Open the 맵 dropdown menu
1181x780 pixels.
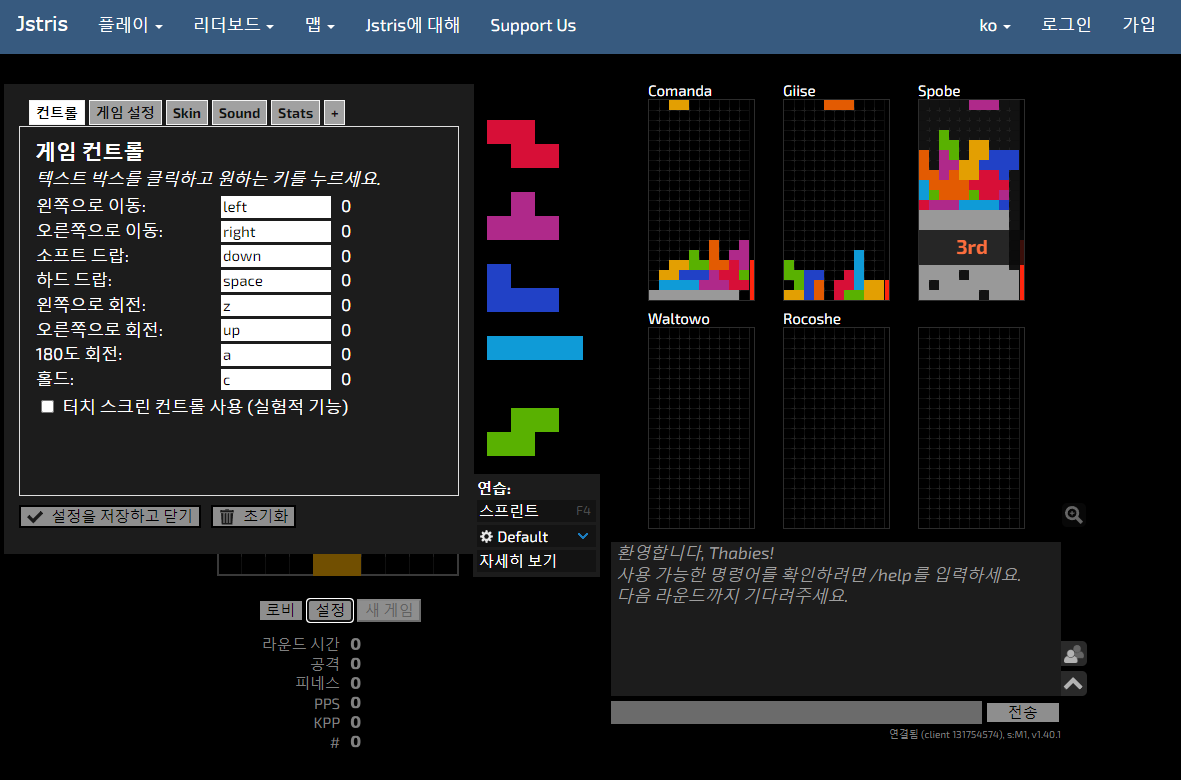click(x=319, y=25)
